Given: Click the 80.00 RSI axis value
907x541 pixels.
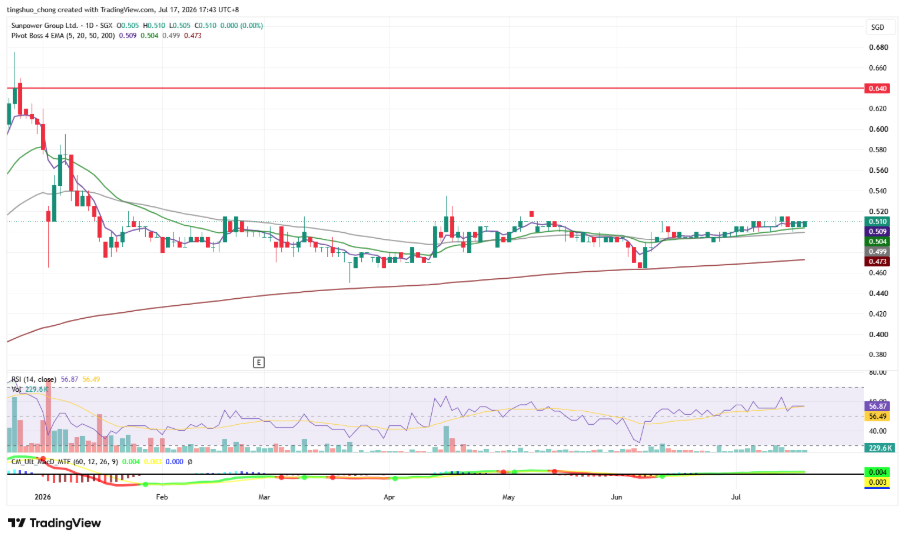Looking at the screenshot, I should coord(878,373).
